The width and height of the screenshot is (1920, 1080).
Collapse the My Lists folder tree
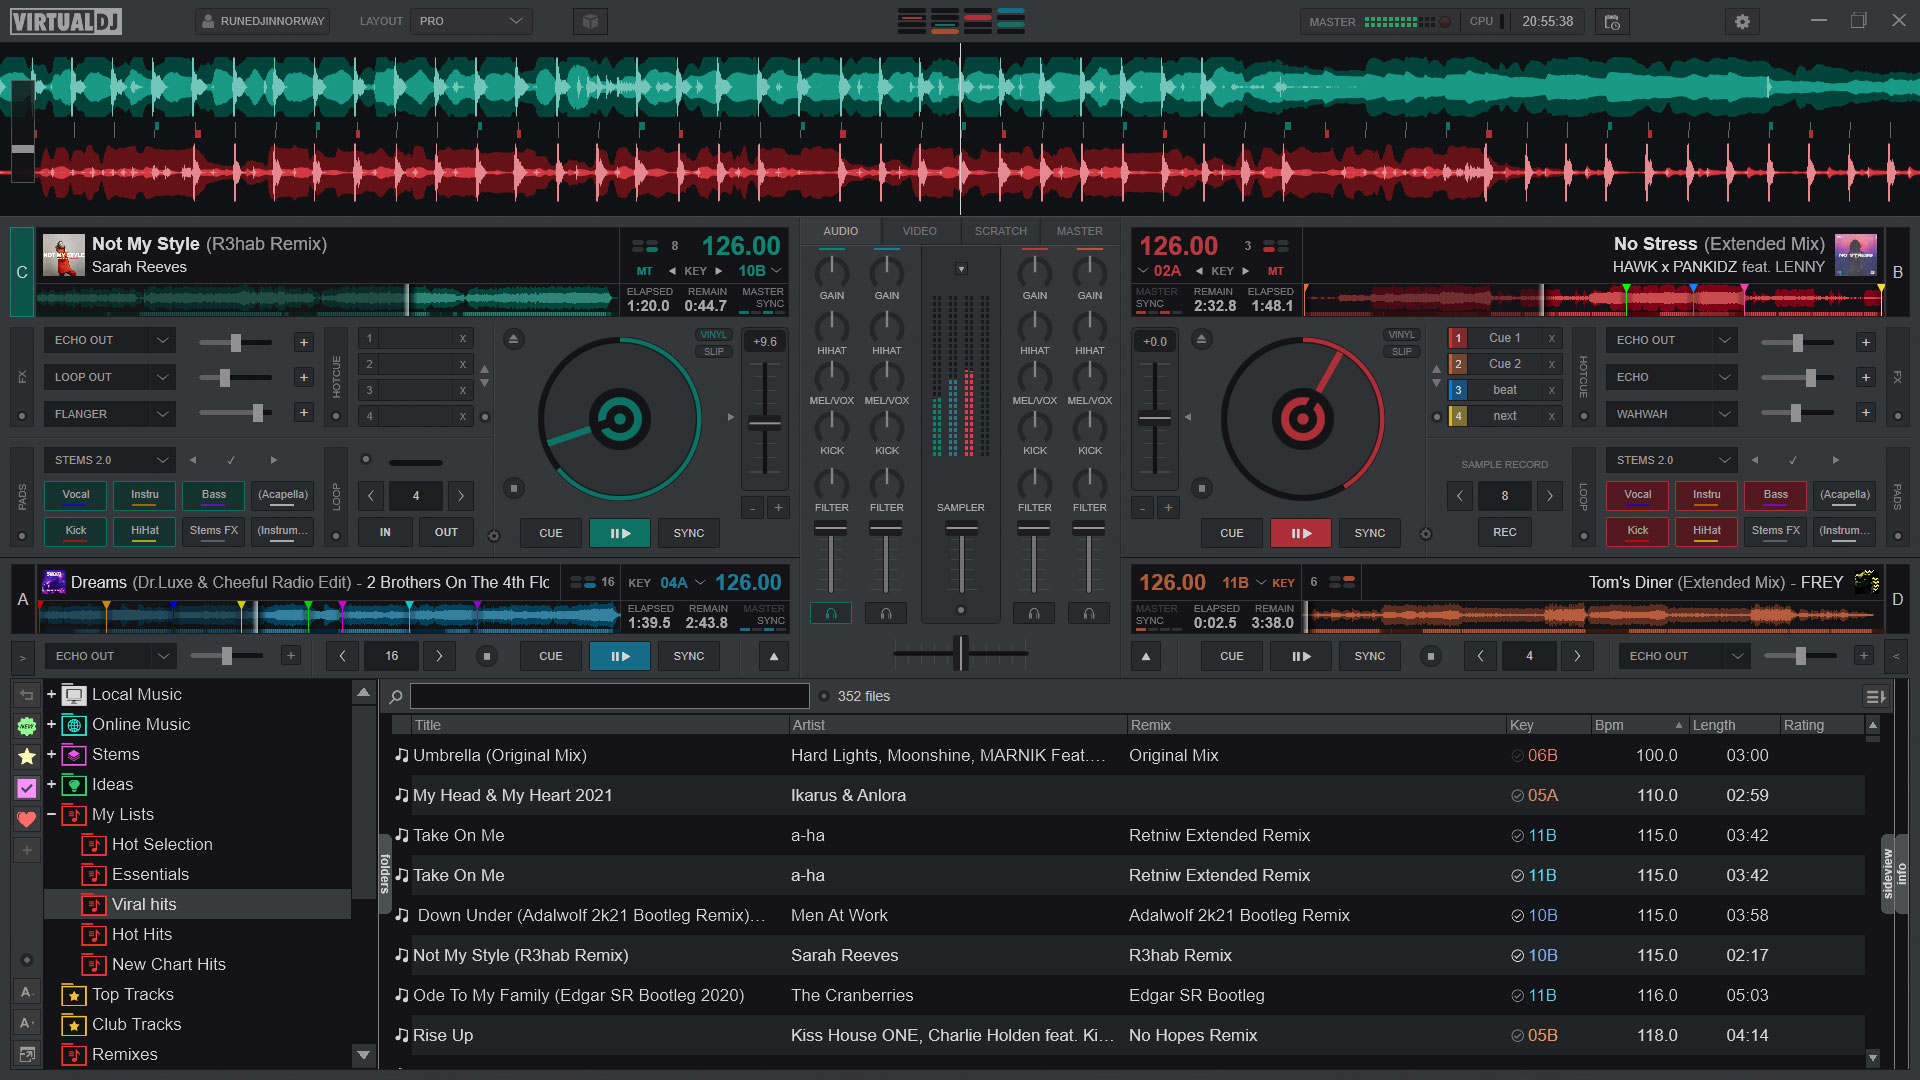(x=51, y=814)
